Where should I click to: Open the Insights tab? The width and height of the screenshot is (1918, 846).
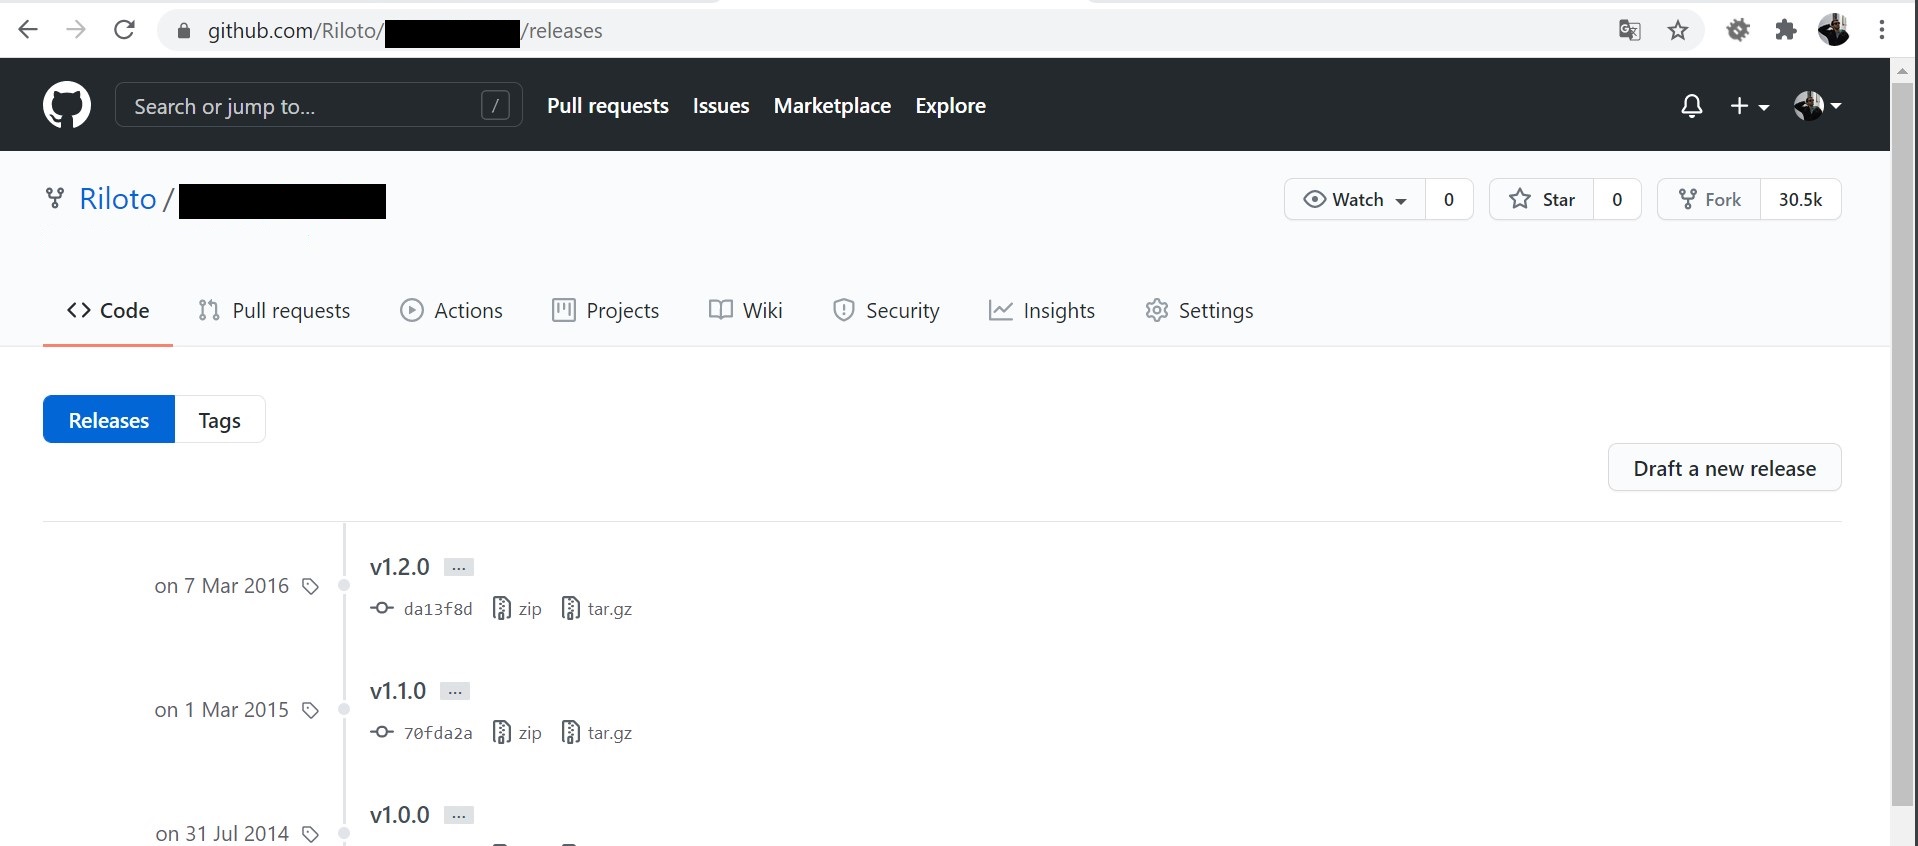[1042, 311]
